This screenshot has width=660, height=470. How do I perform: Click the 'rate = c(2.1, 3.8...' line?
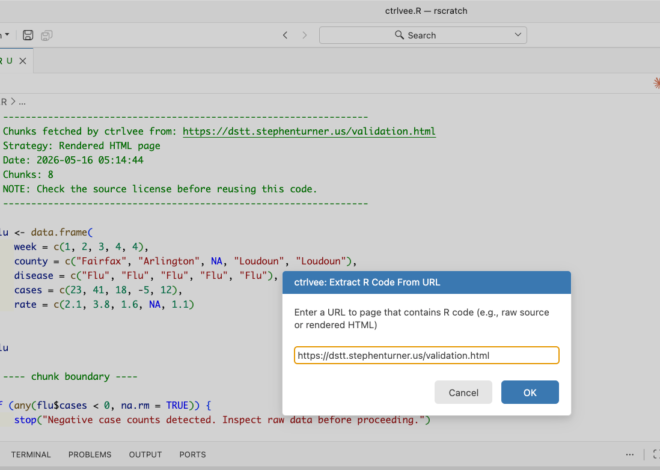(x=104, y=304)
